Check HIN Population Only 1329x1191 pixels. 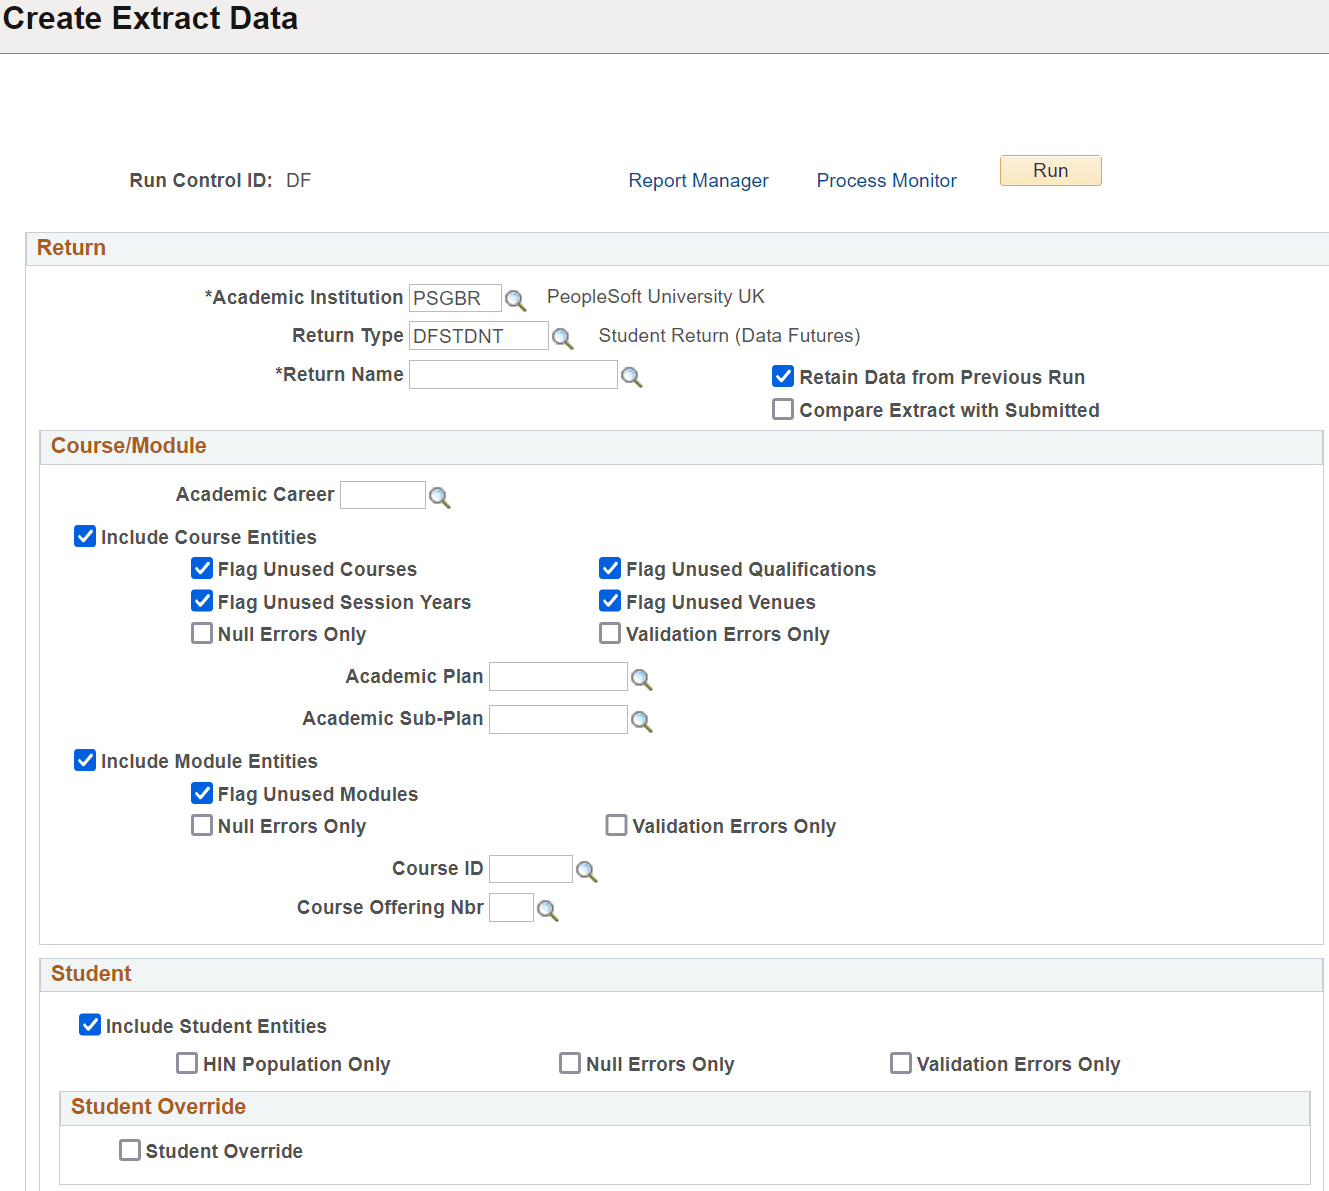click(x=187, y=1063)
